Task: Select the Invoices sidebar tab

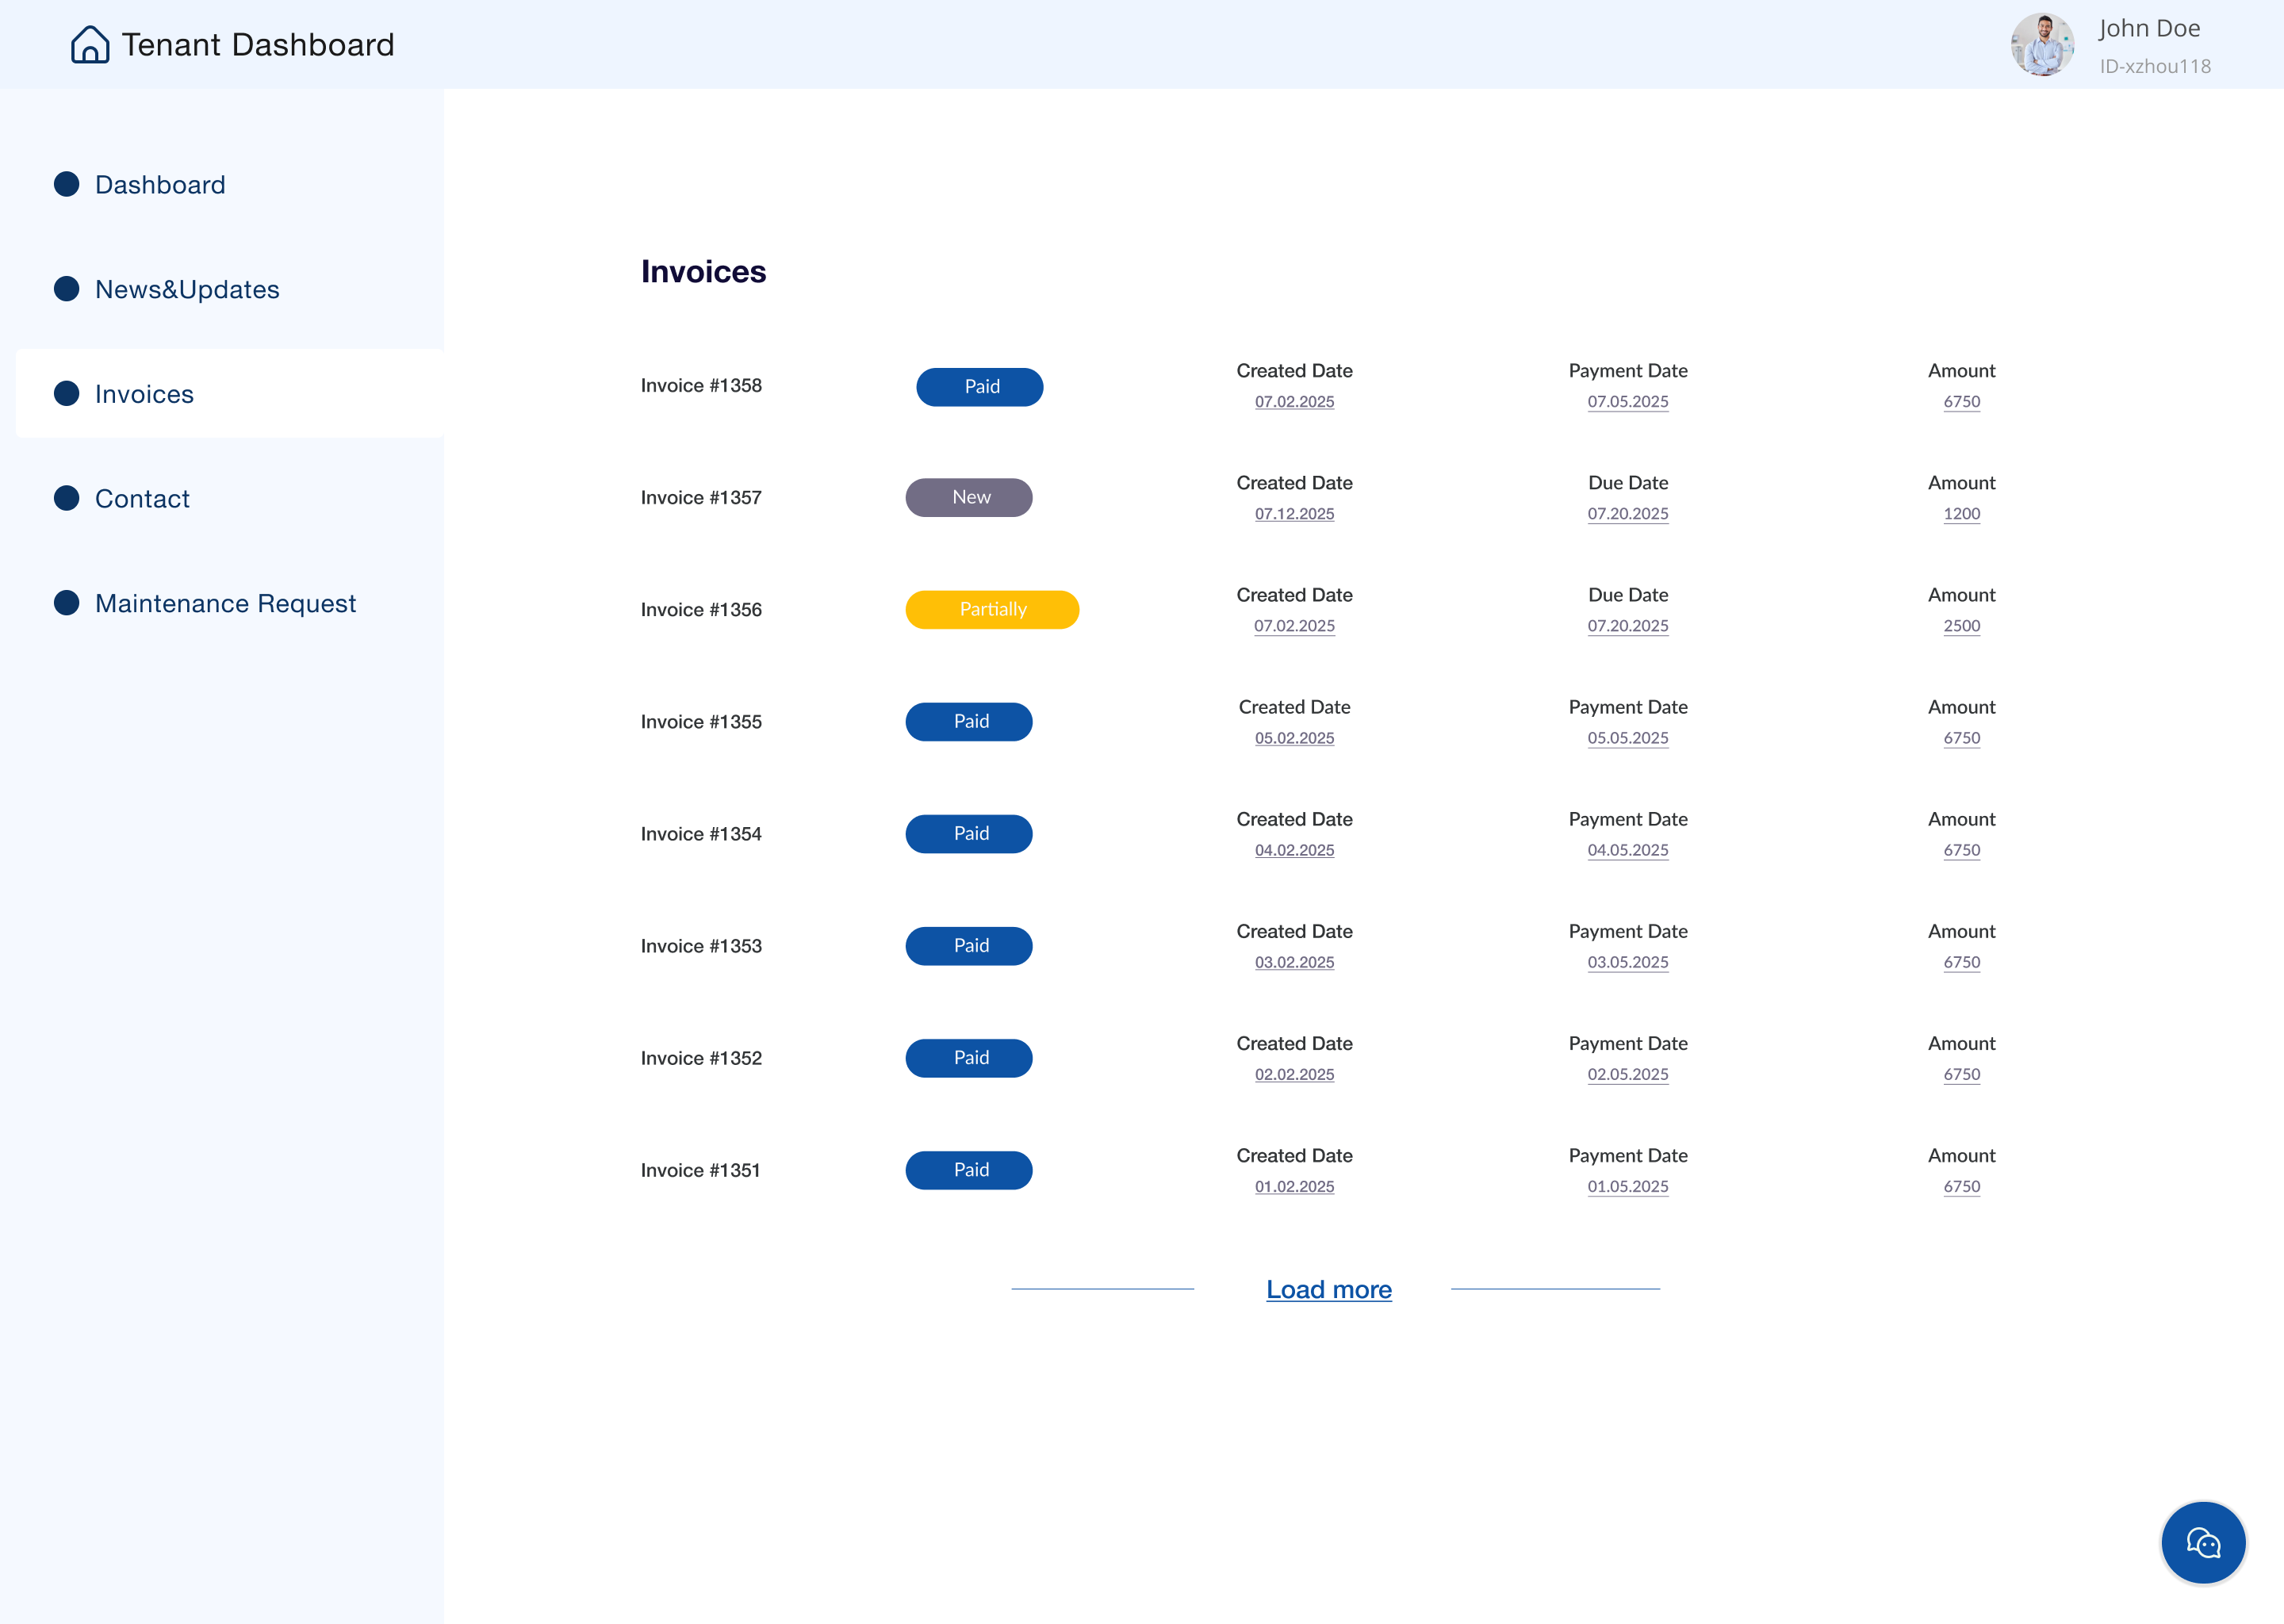Action: [x=144, y=394]
